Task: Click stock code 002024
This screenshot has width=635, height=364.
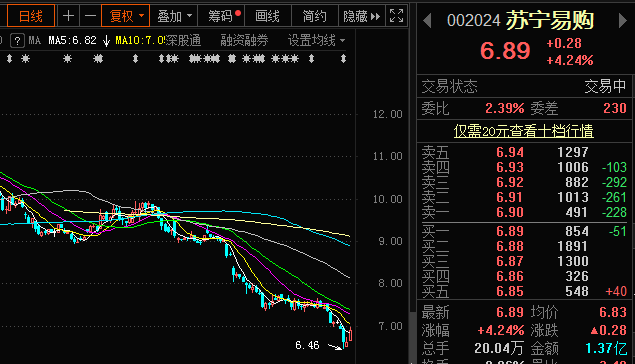Action: click(473, 20)
